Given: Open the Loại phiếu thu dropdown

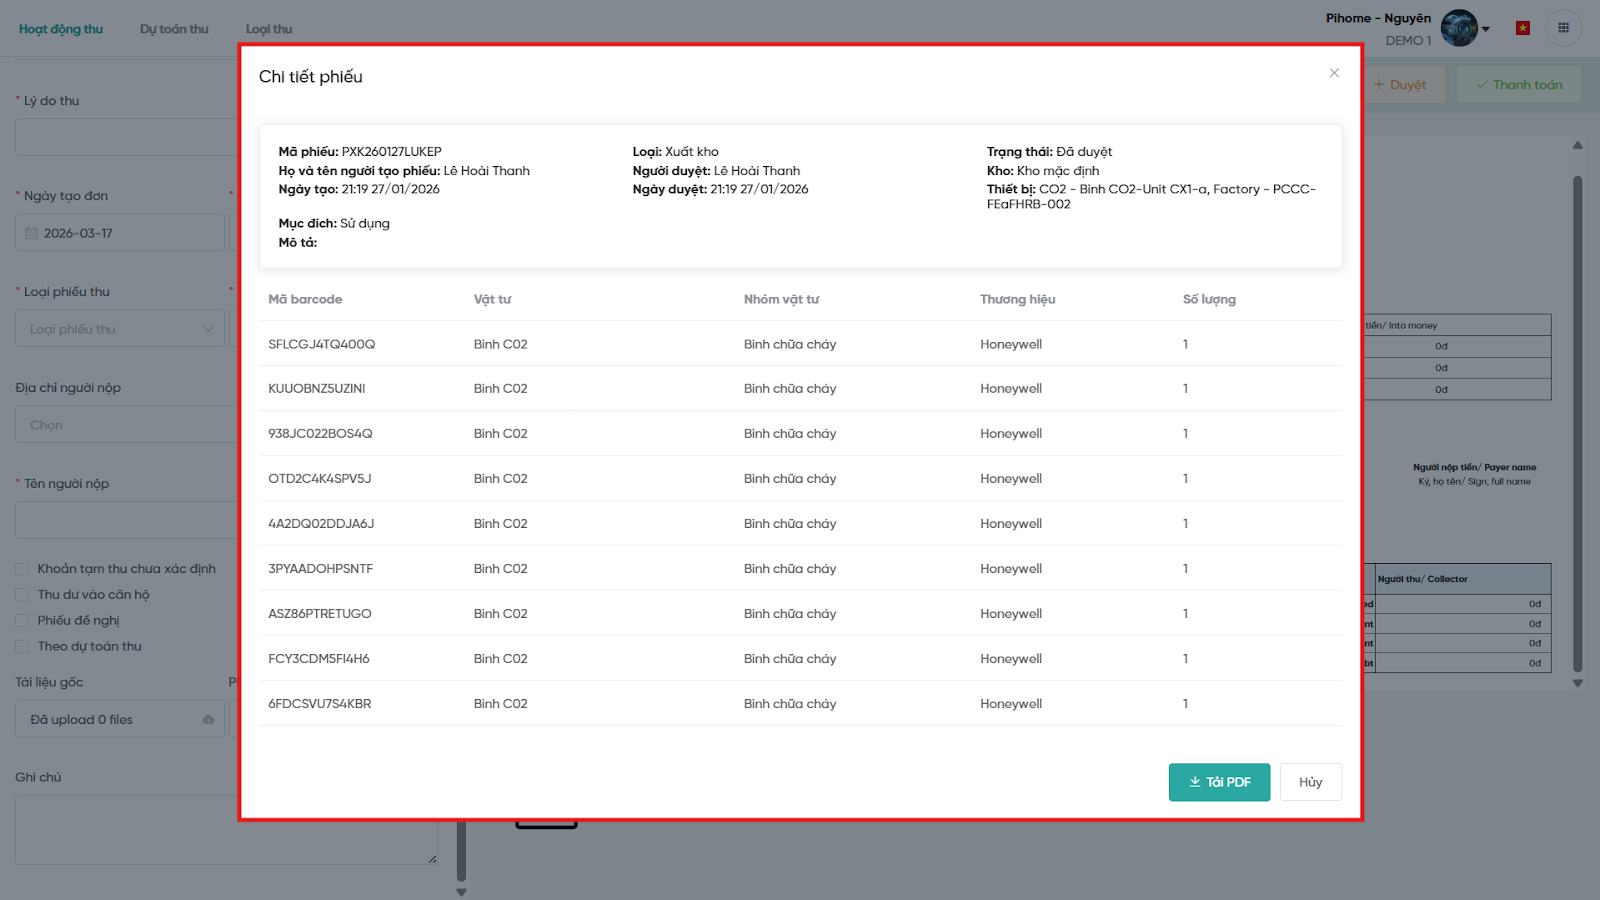Looking at the screenshot, I should click(x=120, y=329).
